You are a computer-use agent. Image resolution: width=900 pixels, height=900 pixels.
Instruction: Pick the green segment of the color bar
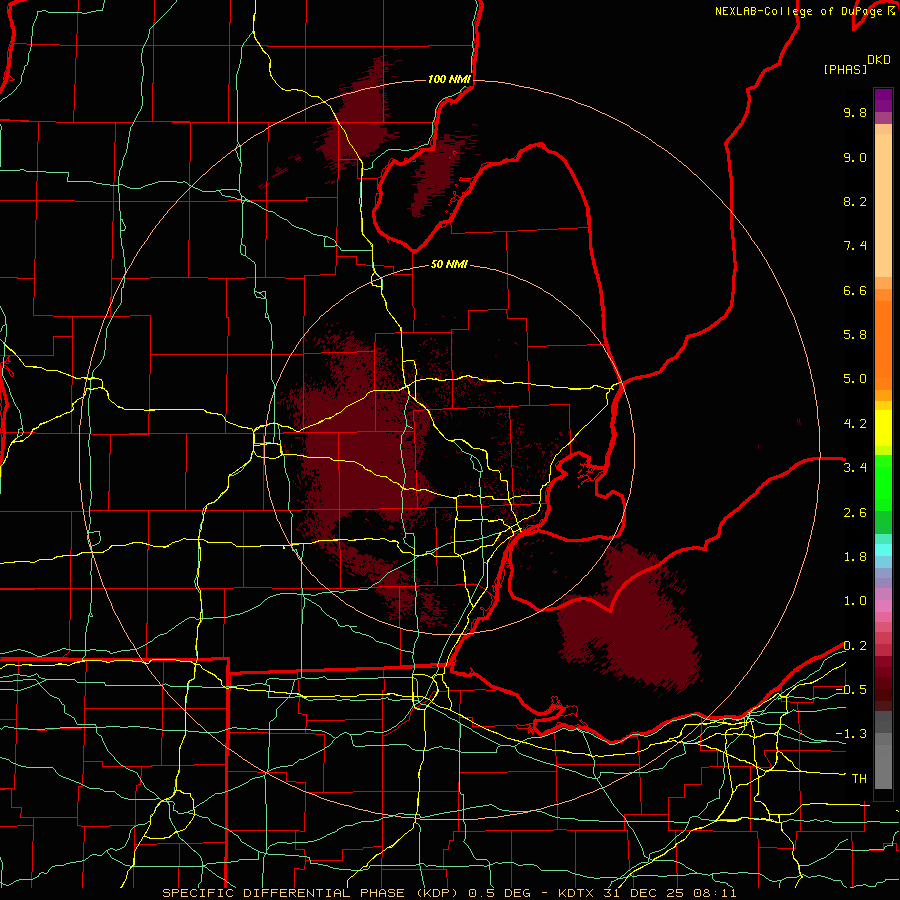tap(883, 485)
